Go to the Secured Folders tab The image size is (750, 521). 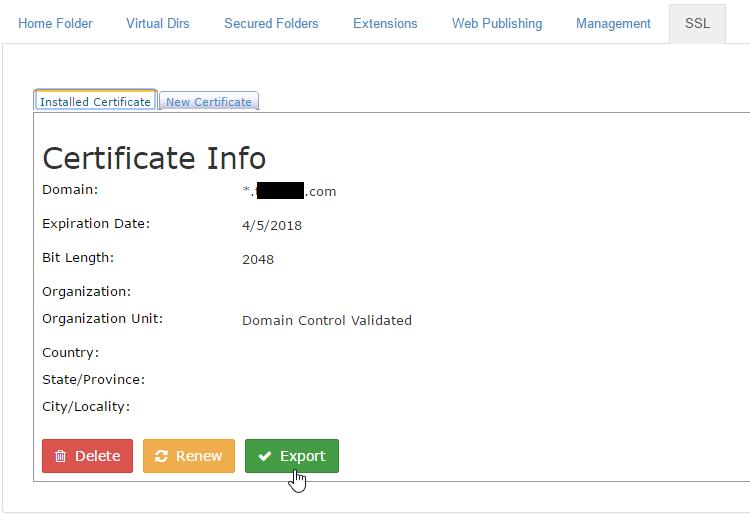(271, 23)
